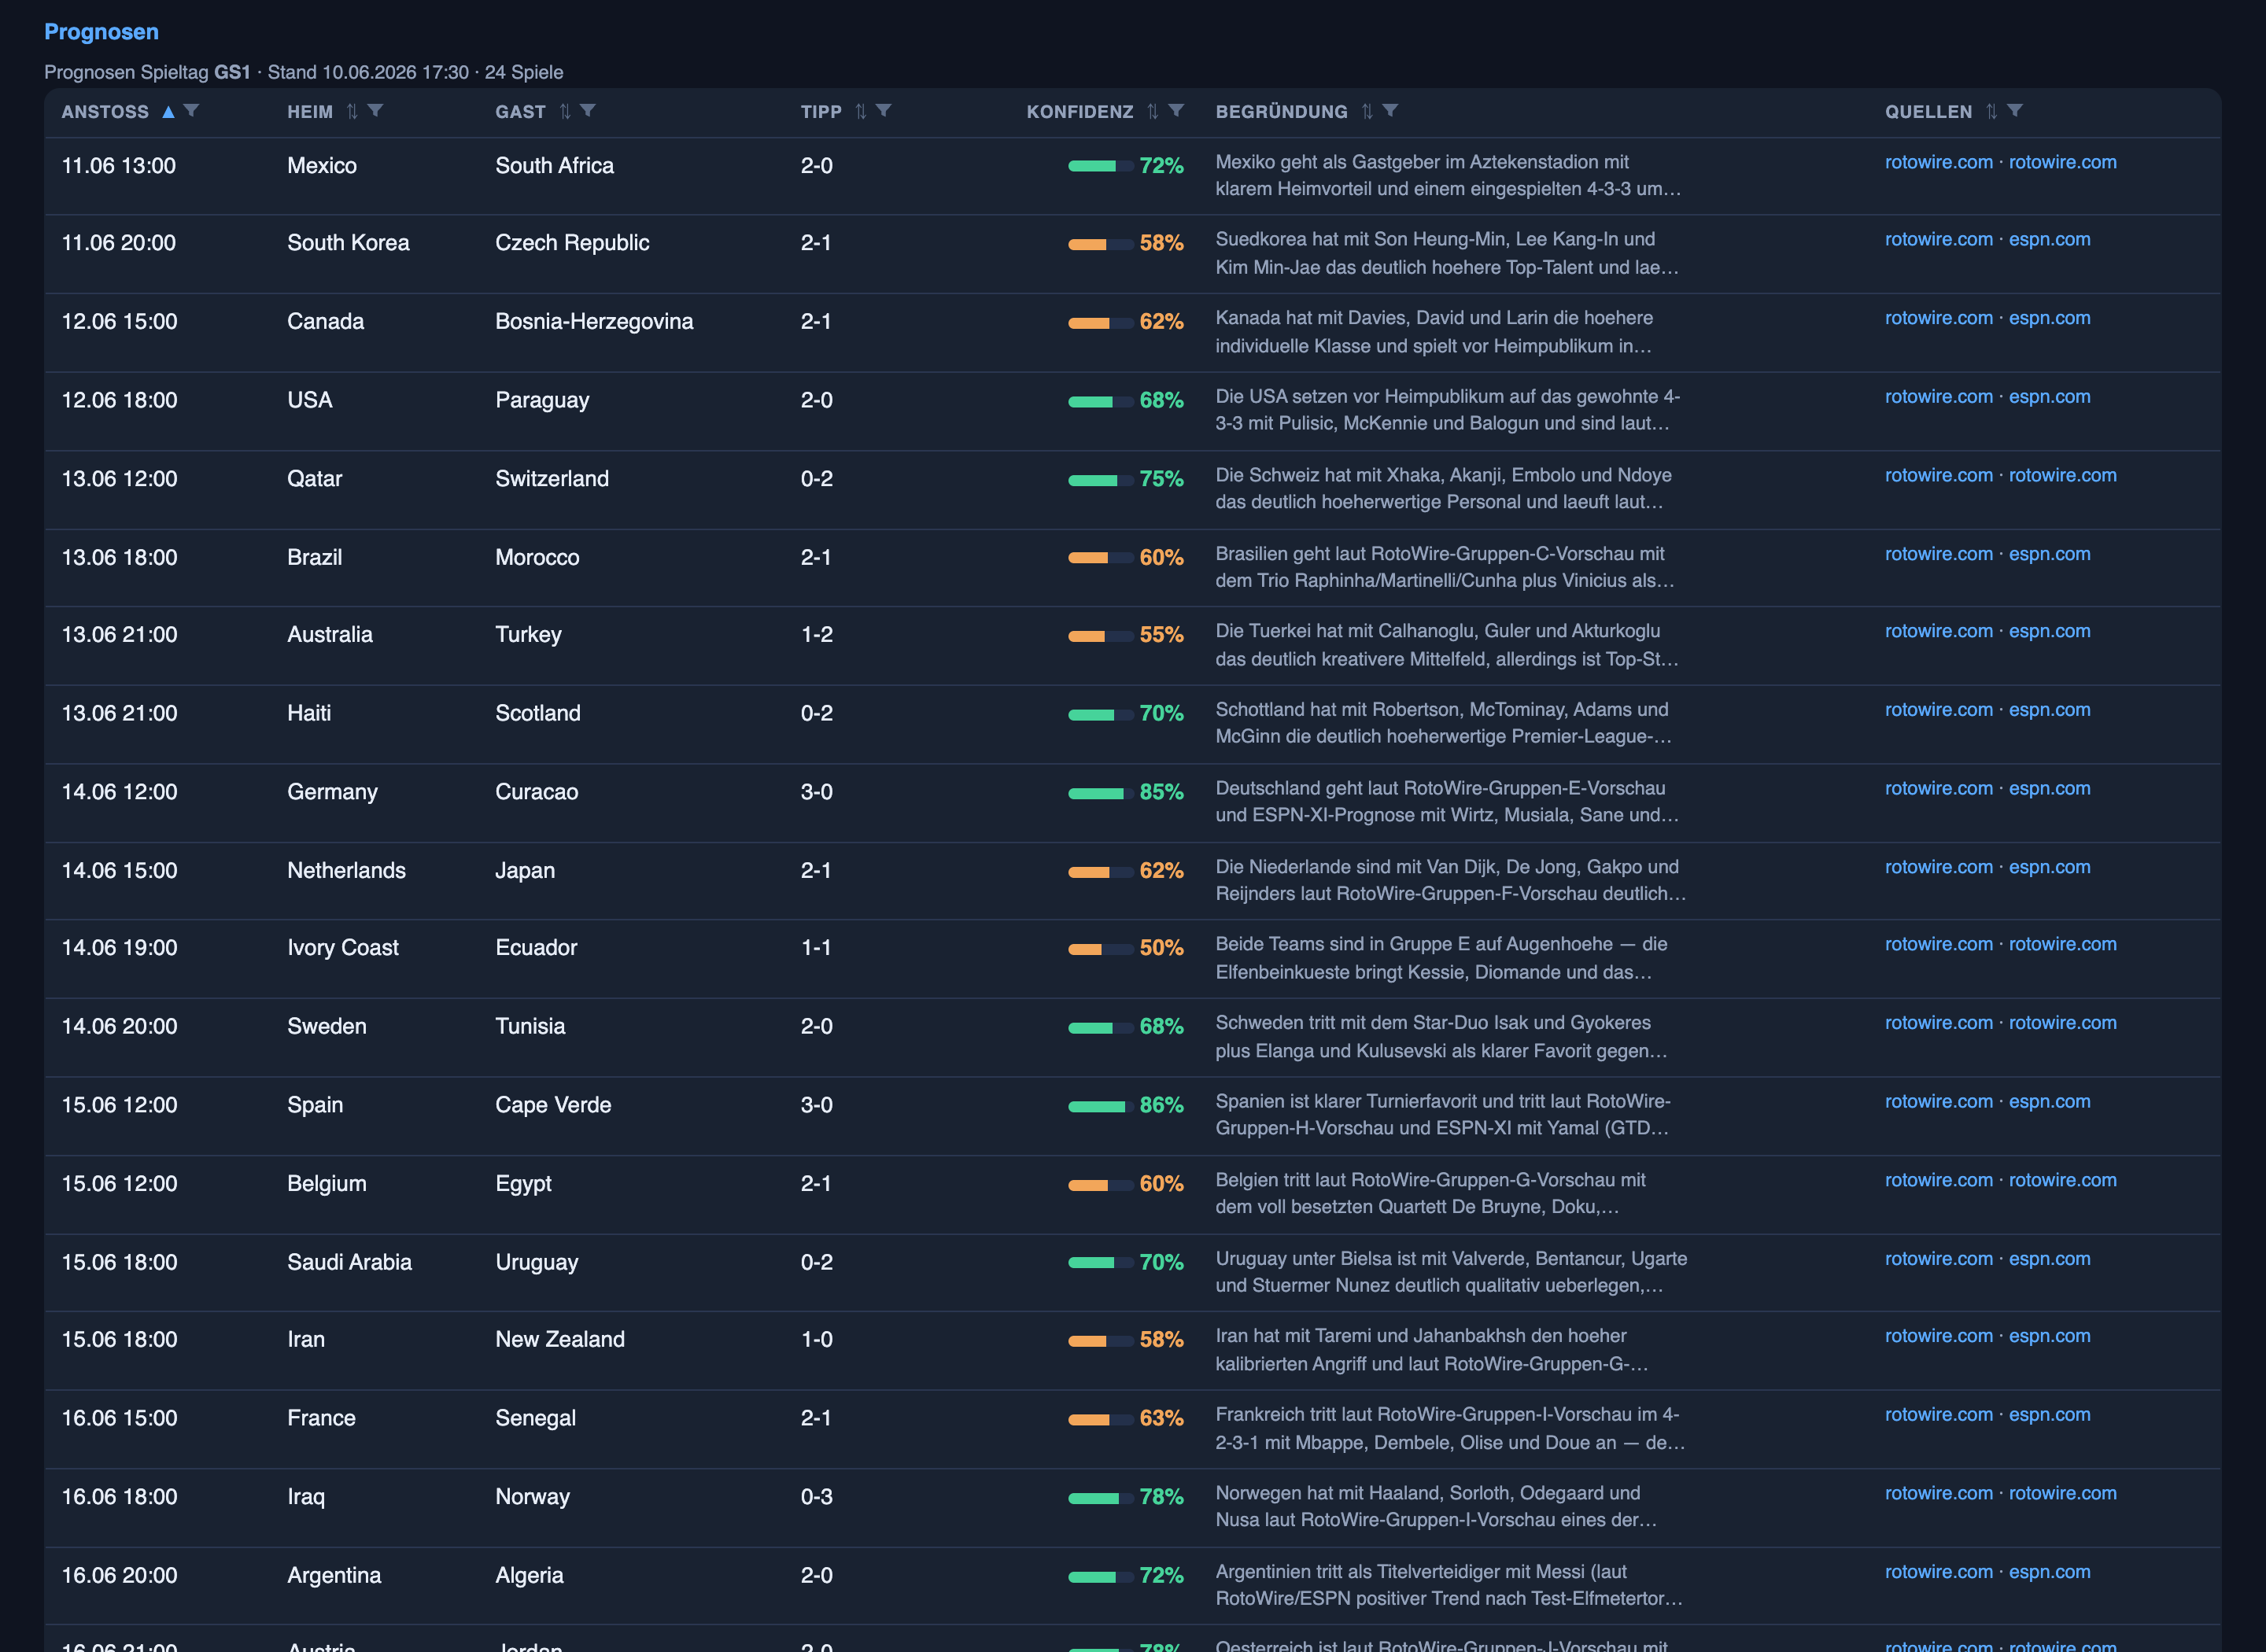Viewport: 2266px width, 1652px height.
Task: Select the 'Belgium' home team cell
Action: click(x=326, y=1184)
